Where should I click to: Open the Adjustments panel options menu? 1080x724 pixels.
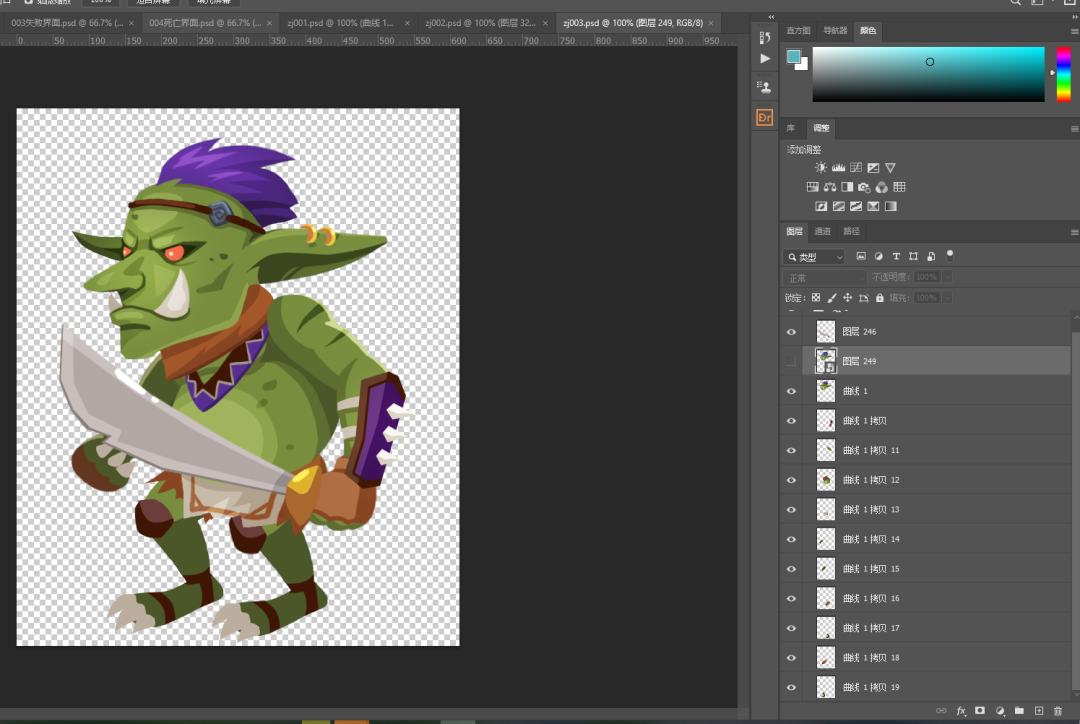[1074, 129]
